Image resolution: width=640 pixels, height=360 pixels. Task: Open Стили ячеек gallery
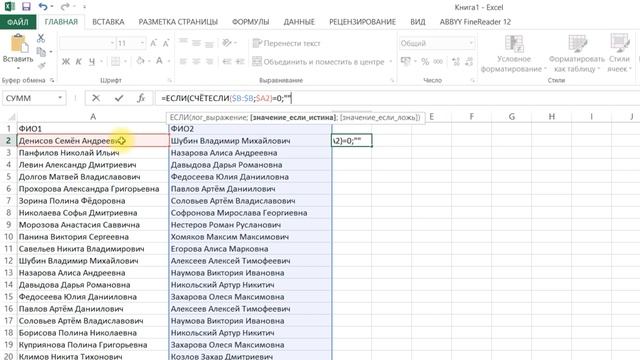pyautogui.click(x=620, y=54)
